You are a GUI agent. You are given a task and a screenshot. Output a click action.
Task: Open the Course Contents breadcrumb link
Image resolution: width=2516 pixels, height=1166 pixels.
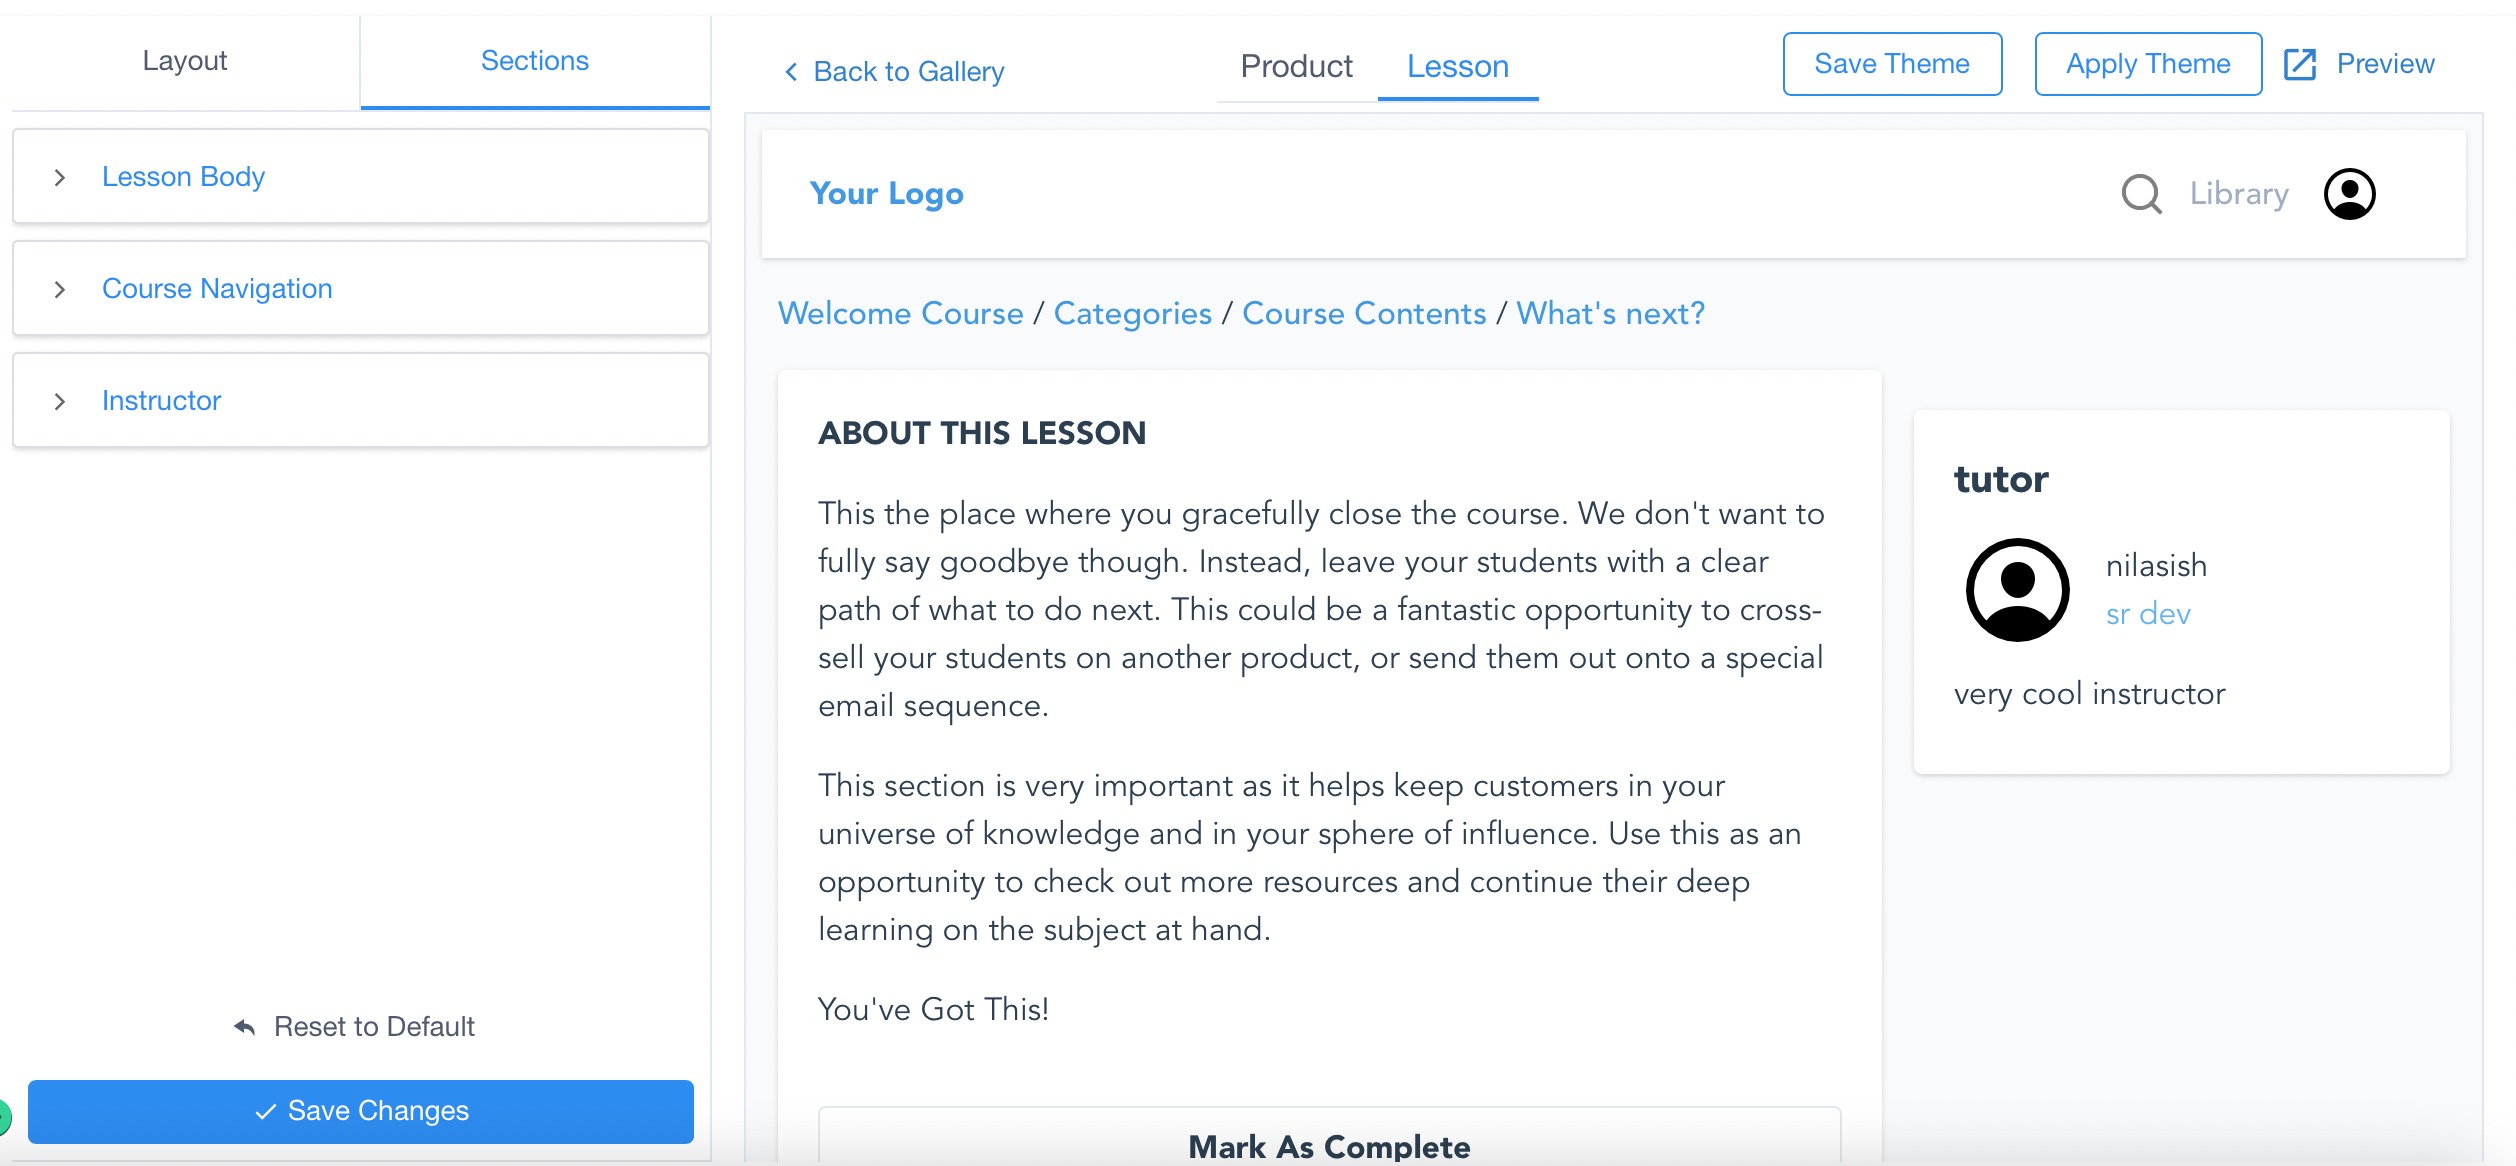(x=1364, y=313)
